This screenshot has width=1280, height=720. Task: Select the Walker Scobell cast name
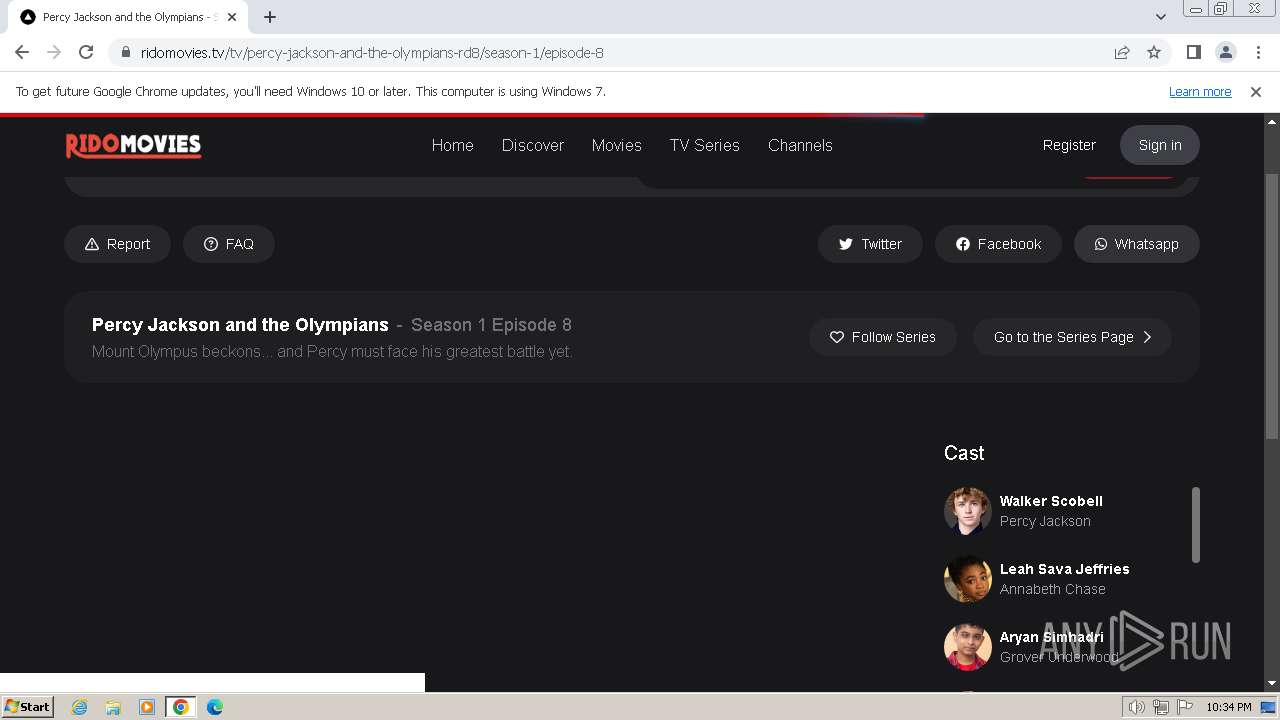(1051, 501)
